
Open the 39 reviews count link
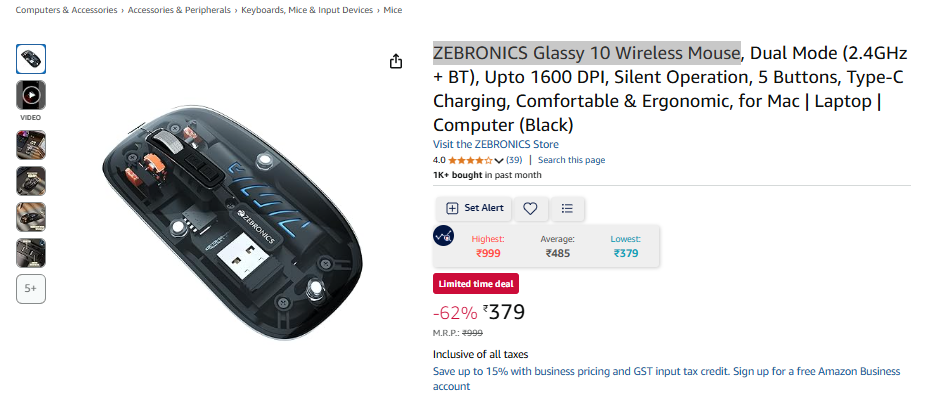(514, 160)
